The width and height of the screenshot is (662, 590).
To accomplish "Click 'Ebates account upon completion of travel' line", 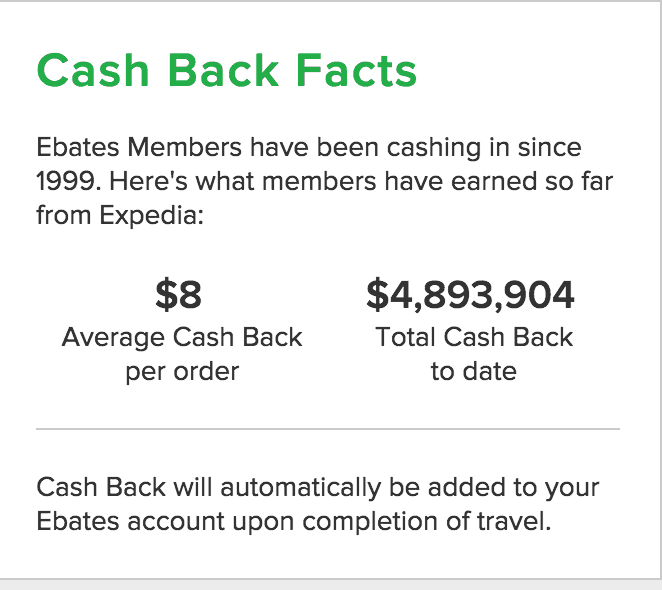I will coord(294,521).
